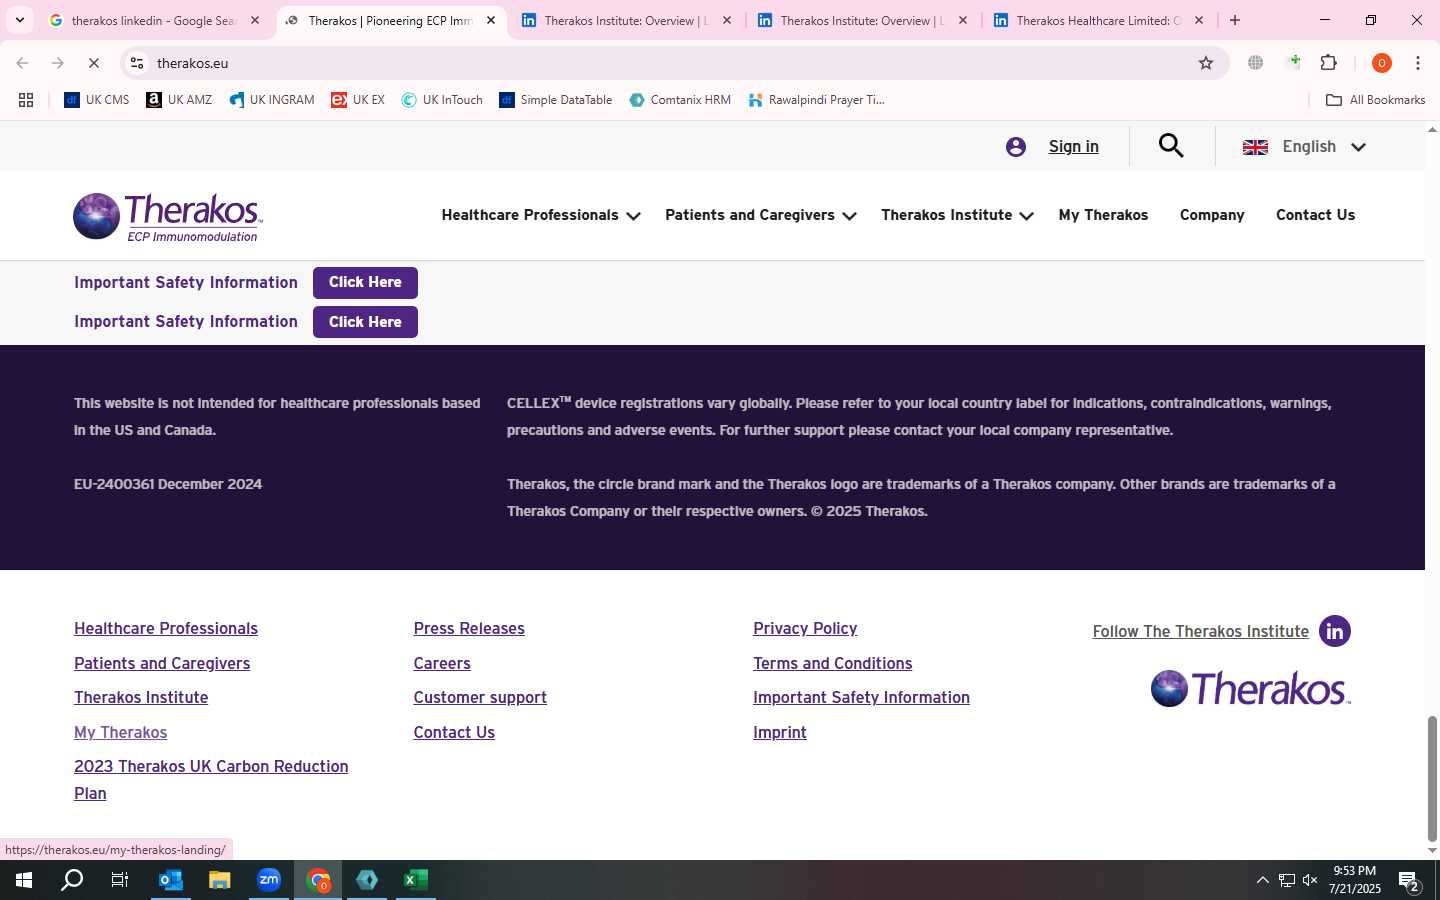This screenshot has width=1440, height=900.
Task: Open the Customer support footer link
Action: click(x=480, y=698)
